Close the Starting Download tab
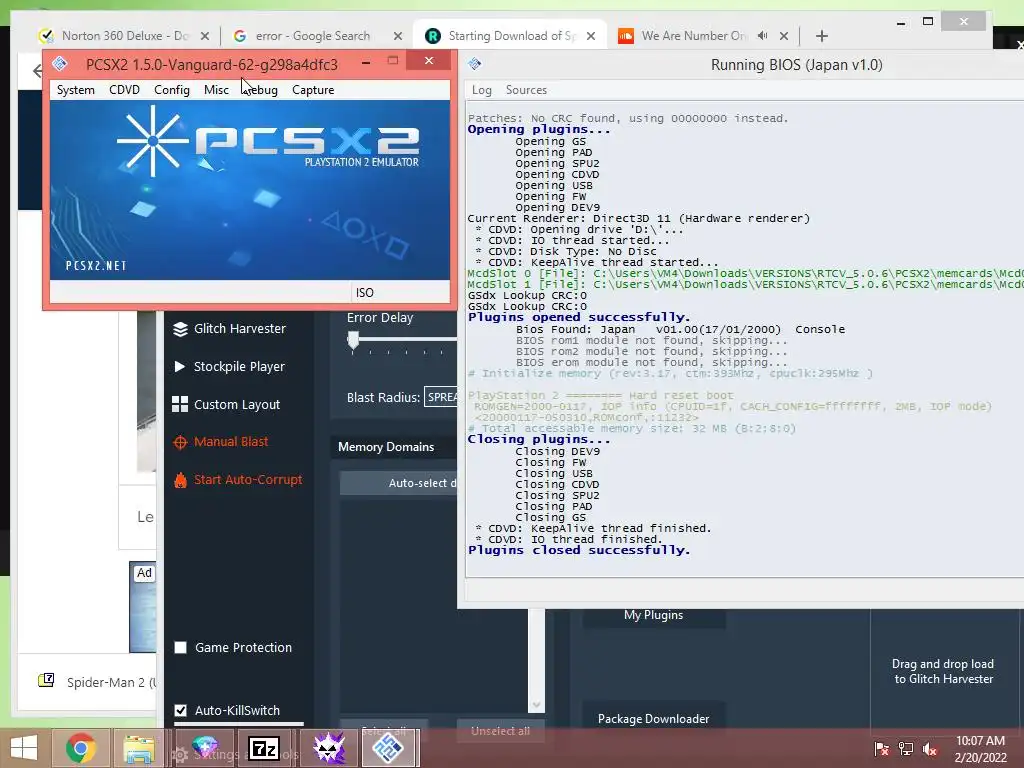The image size is (1024, 768). [591, 36]
